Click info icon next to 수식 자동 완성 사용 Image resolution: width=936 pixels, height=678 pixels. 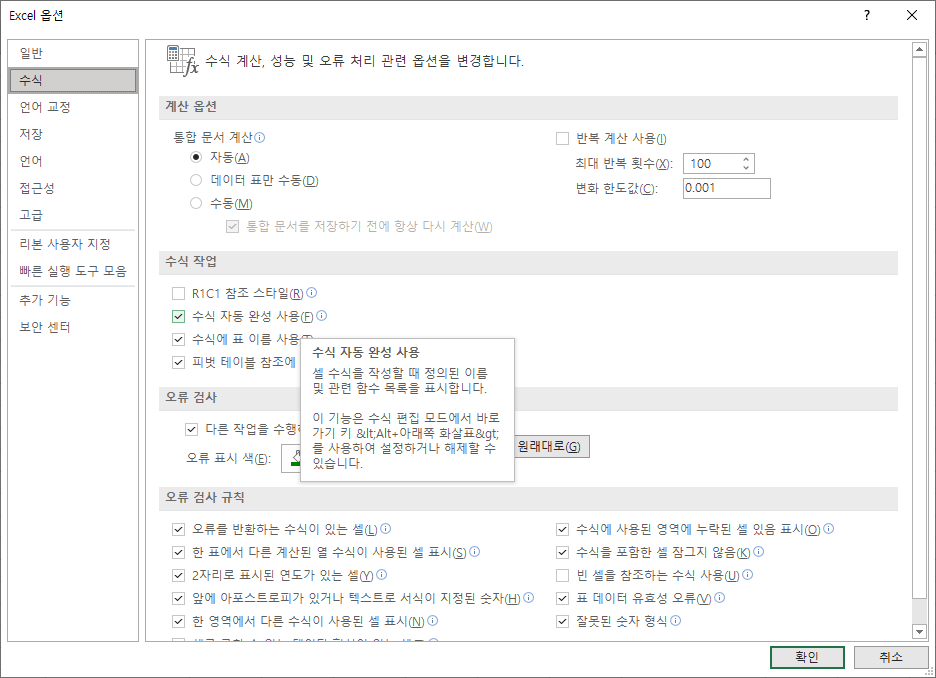pos(322,316)
